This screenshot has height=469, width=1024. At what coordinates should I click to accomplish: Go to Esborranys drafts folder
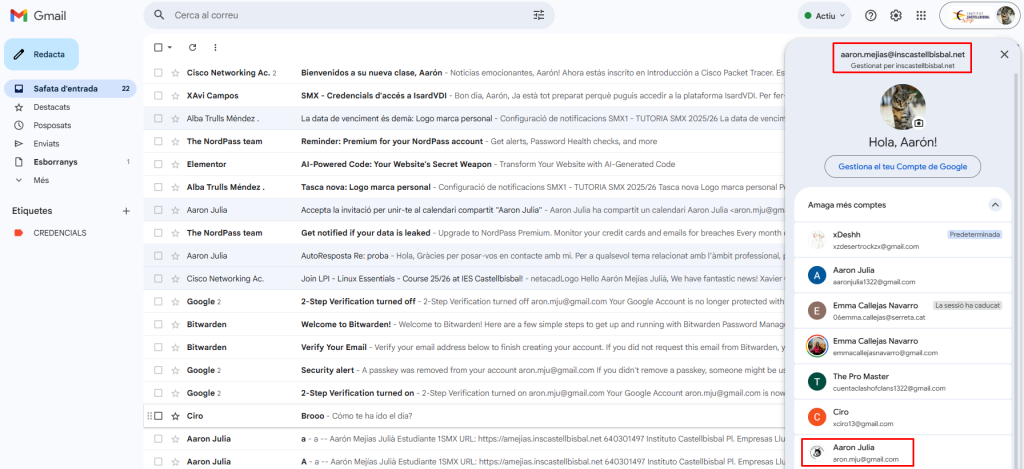(56, 161)
